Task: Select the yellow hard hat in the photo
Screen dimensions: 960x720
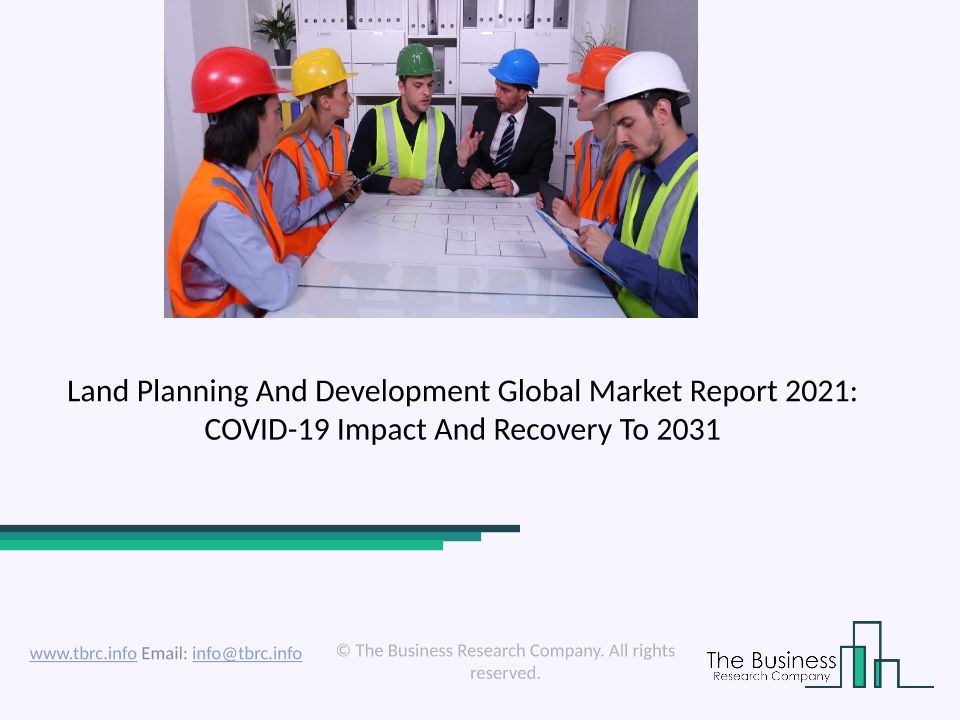Action: 319,70
